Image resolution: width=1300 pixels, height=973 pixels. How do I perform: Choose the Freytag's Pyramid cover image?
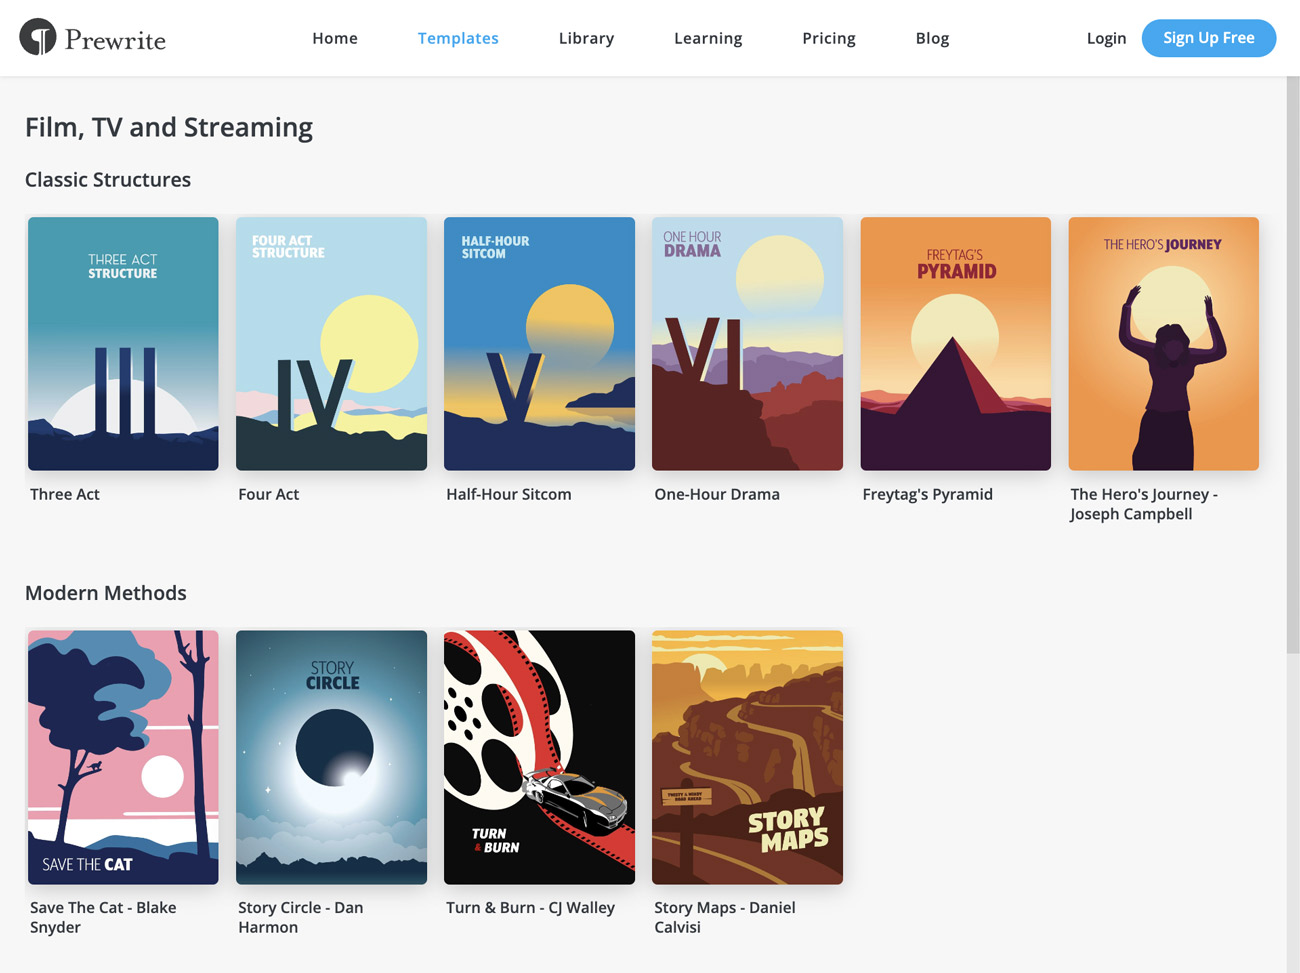coord(955,344)
